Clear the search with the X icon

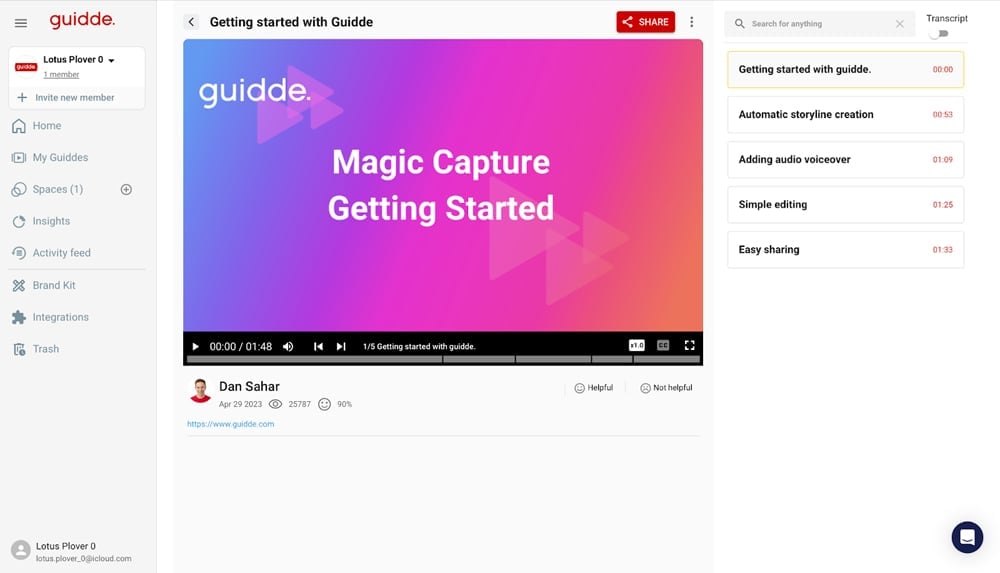pyautogui.click(x=899, y=24)
